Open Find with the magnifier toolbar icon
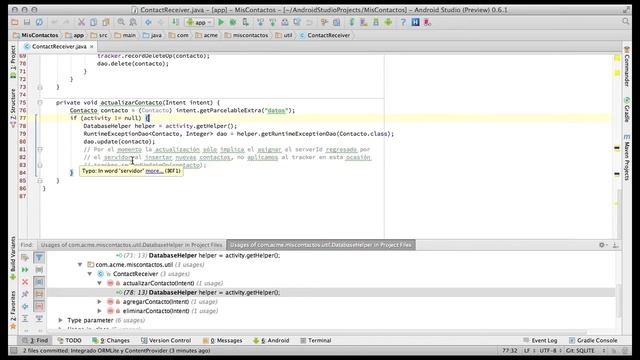 (x=121, y=22)
